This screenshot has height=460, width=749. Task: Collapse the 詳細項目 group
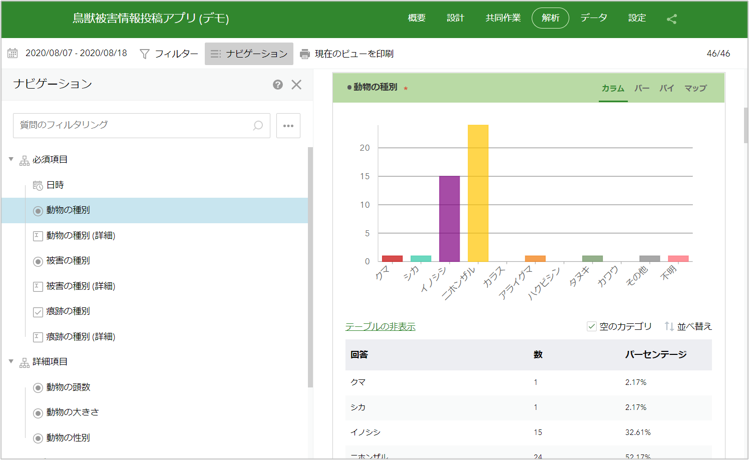tap(11, 362)
